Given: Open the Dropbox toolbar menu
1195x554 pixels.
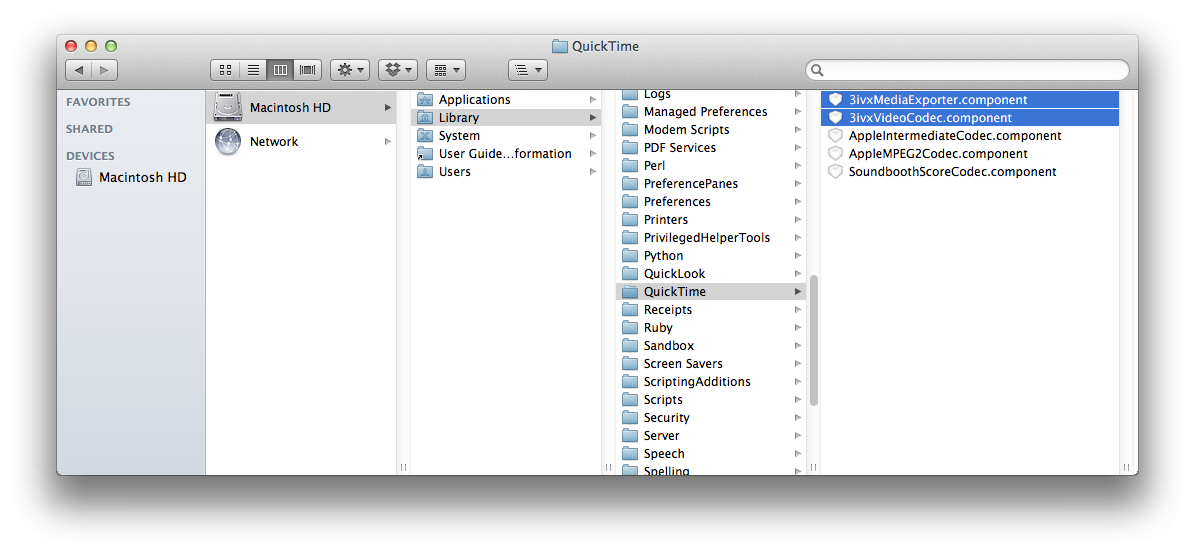Looking at the screenshot, I should click(x=398, y=70).
